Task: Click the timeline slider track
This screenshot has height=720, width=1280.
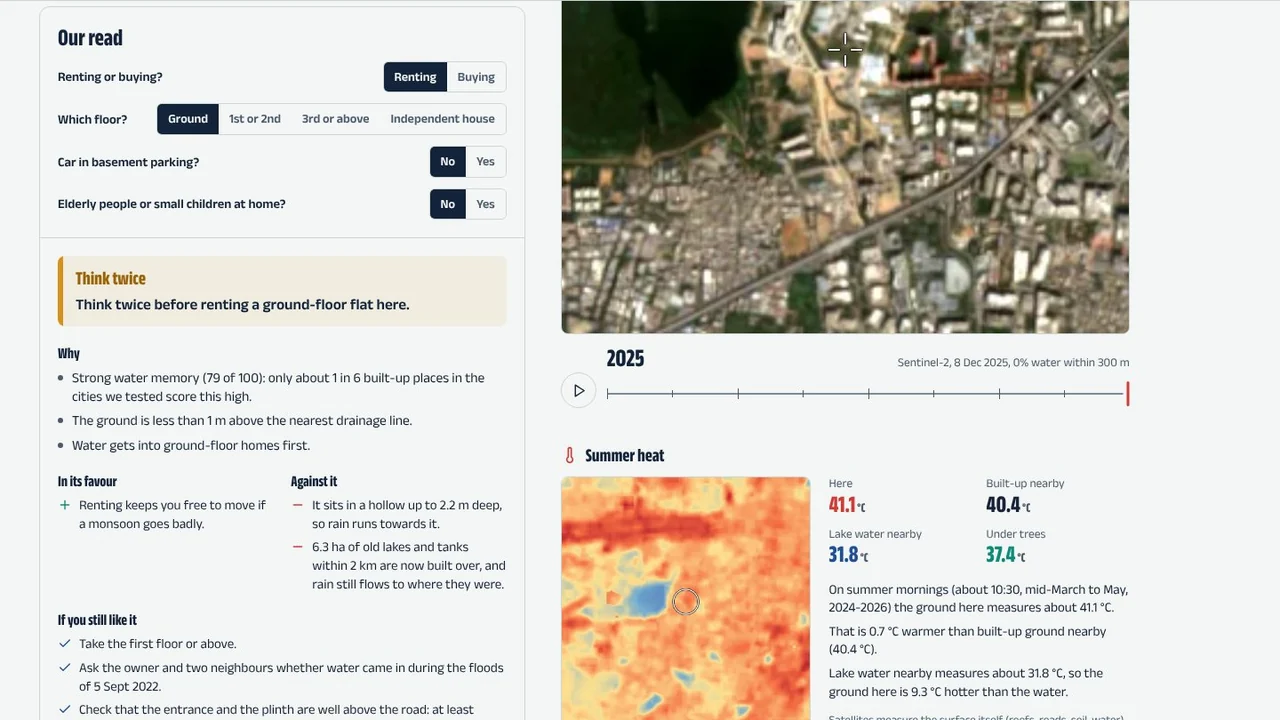Action: 867,394
